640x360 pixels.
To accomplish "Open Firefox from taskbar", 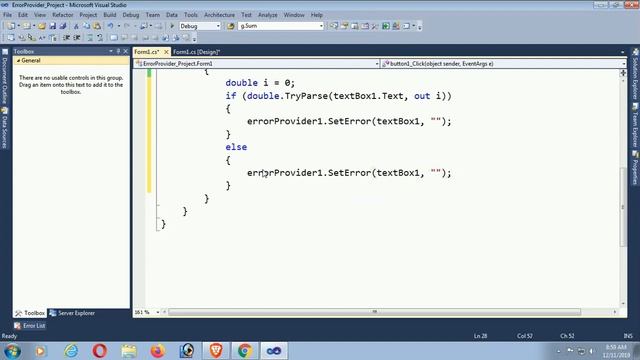I will [158, 351].
